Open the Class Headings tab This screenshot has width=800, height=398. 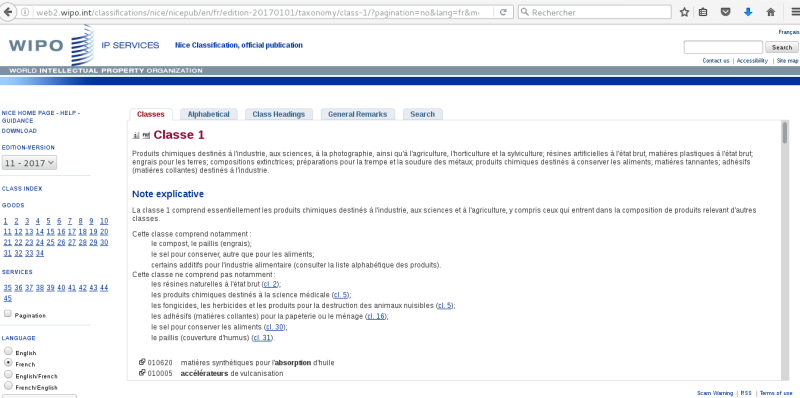click(279, 114)
